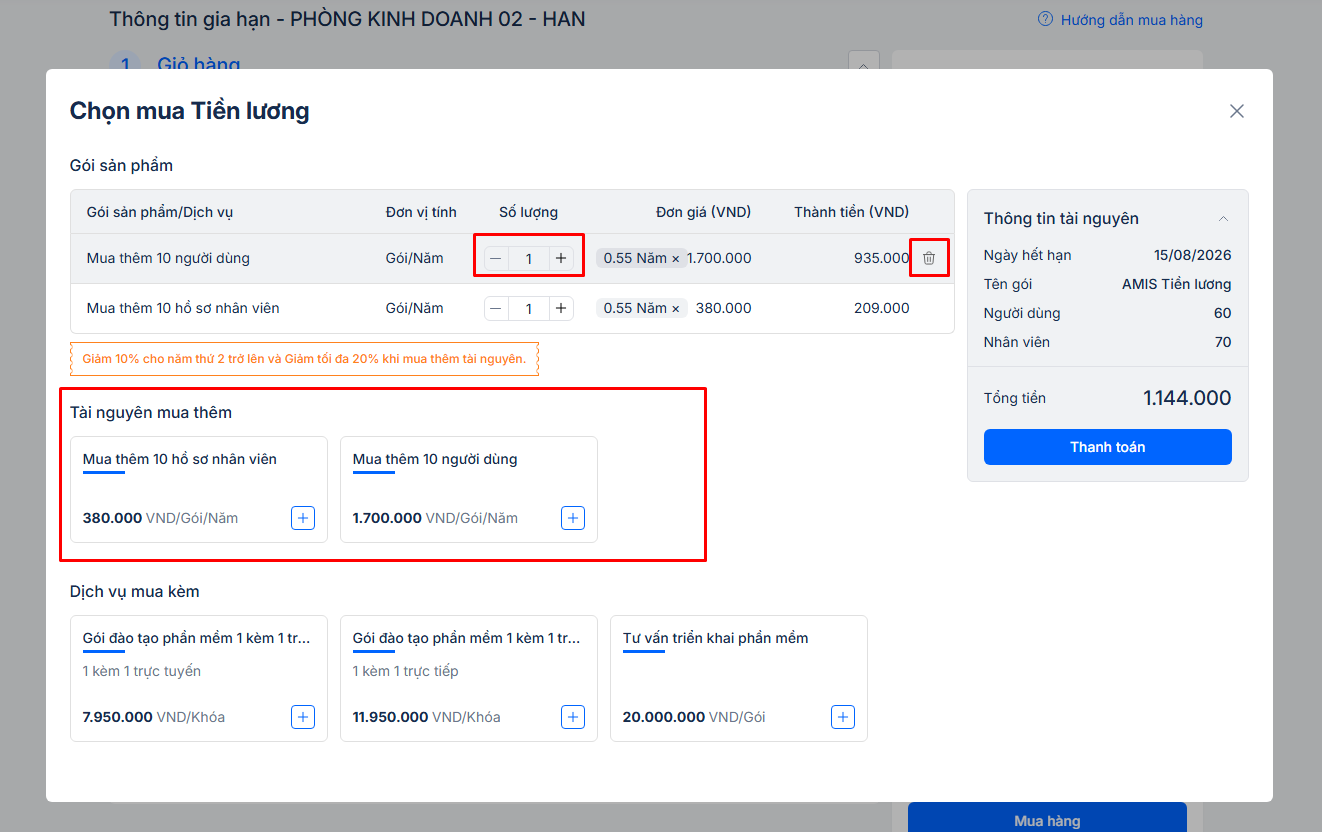Collapse the 'Giỏ hàng' section chevron

863,62
